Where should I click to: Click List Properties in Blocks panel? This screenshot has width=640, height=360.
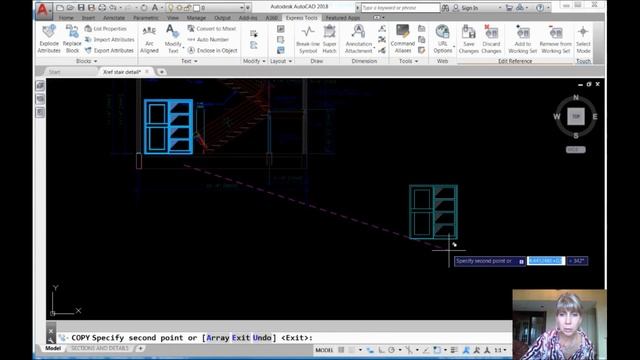point(106,29)
